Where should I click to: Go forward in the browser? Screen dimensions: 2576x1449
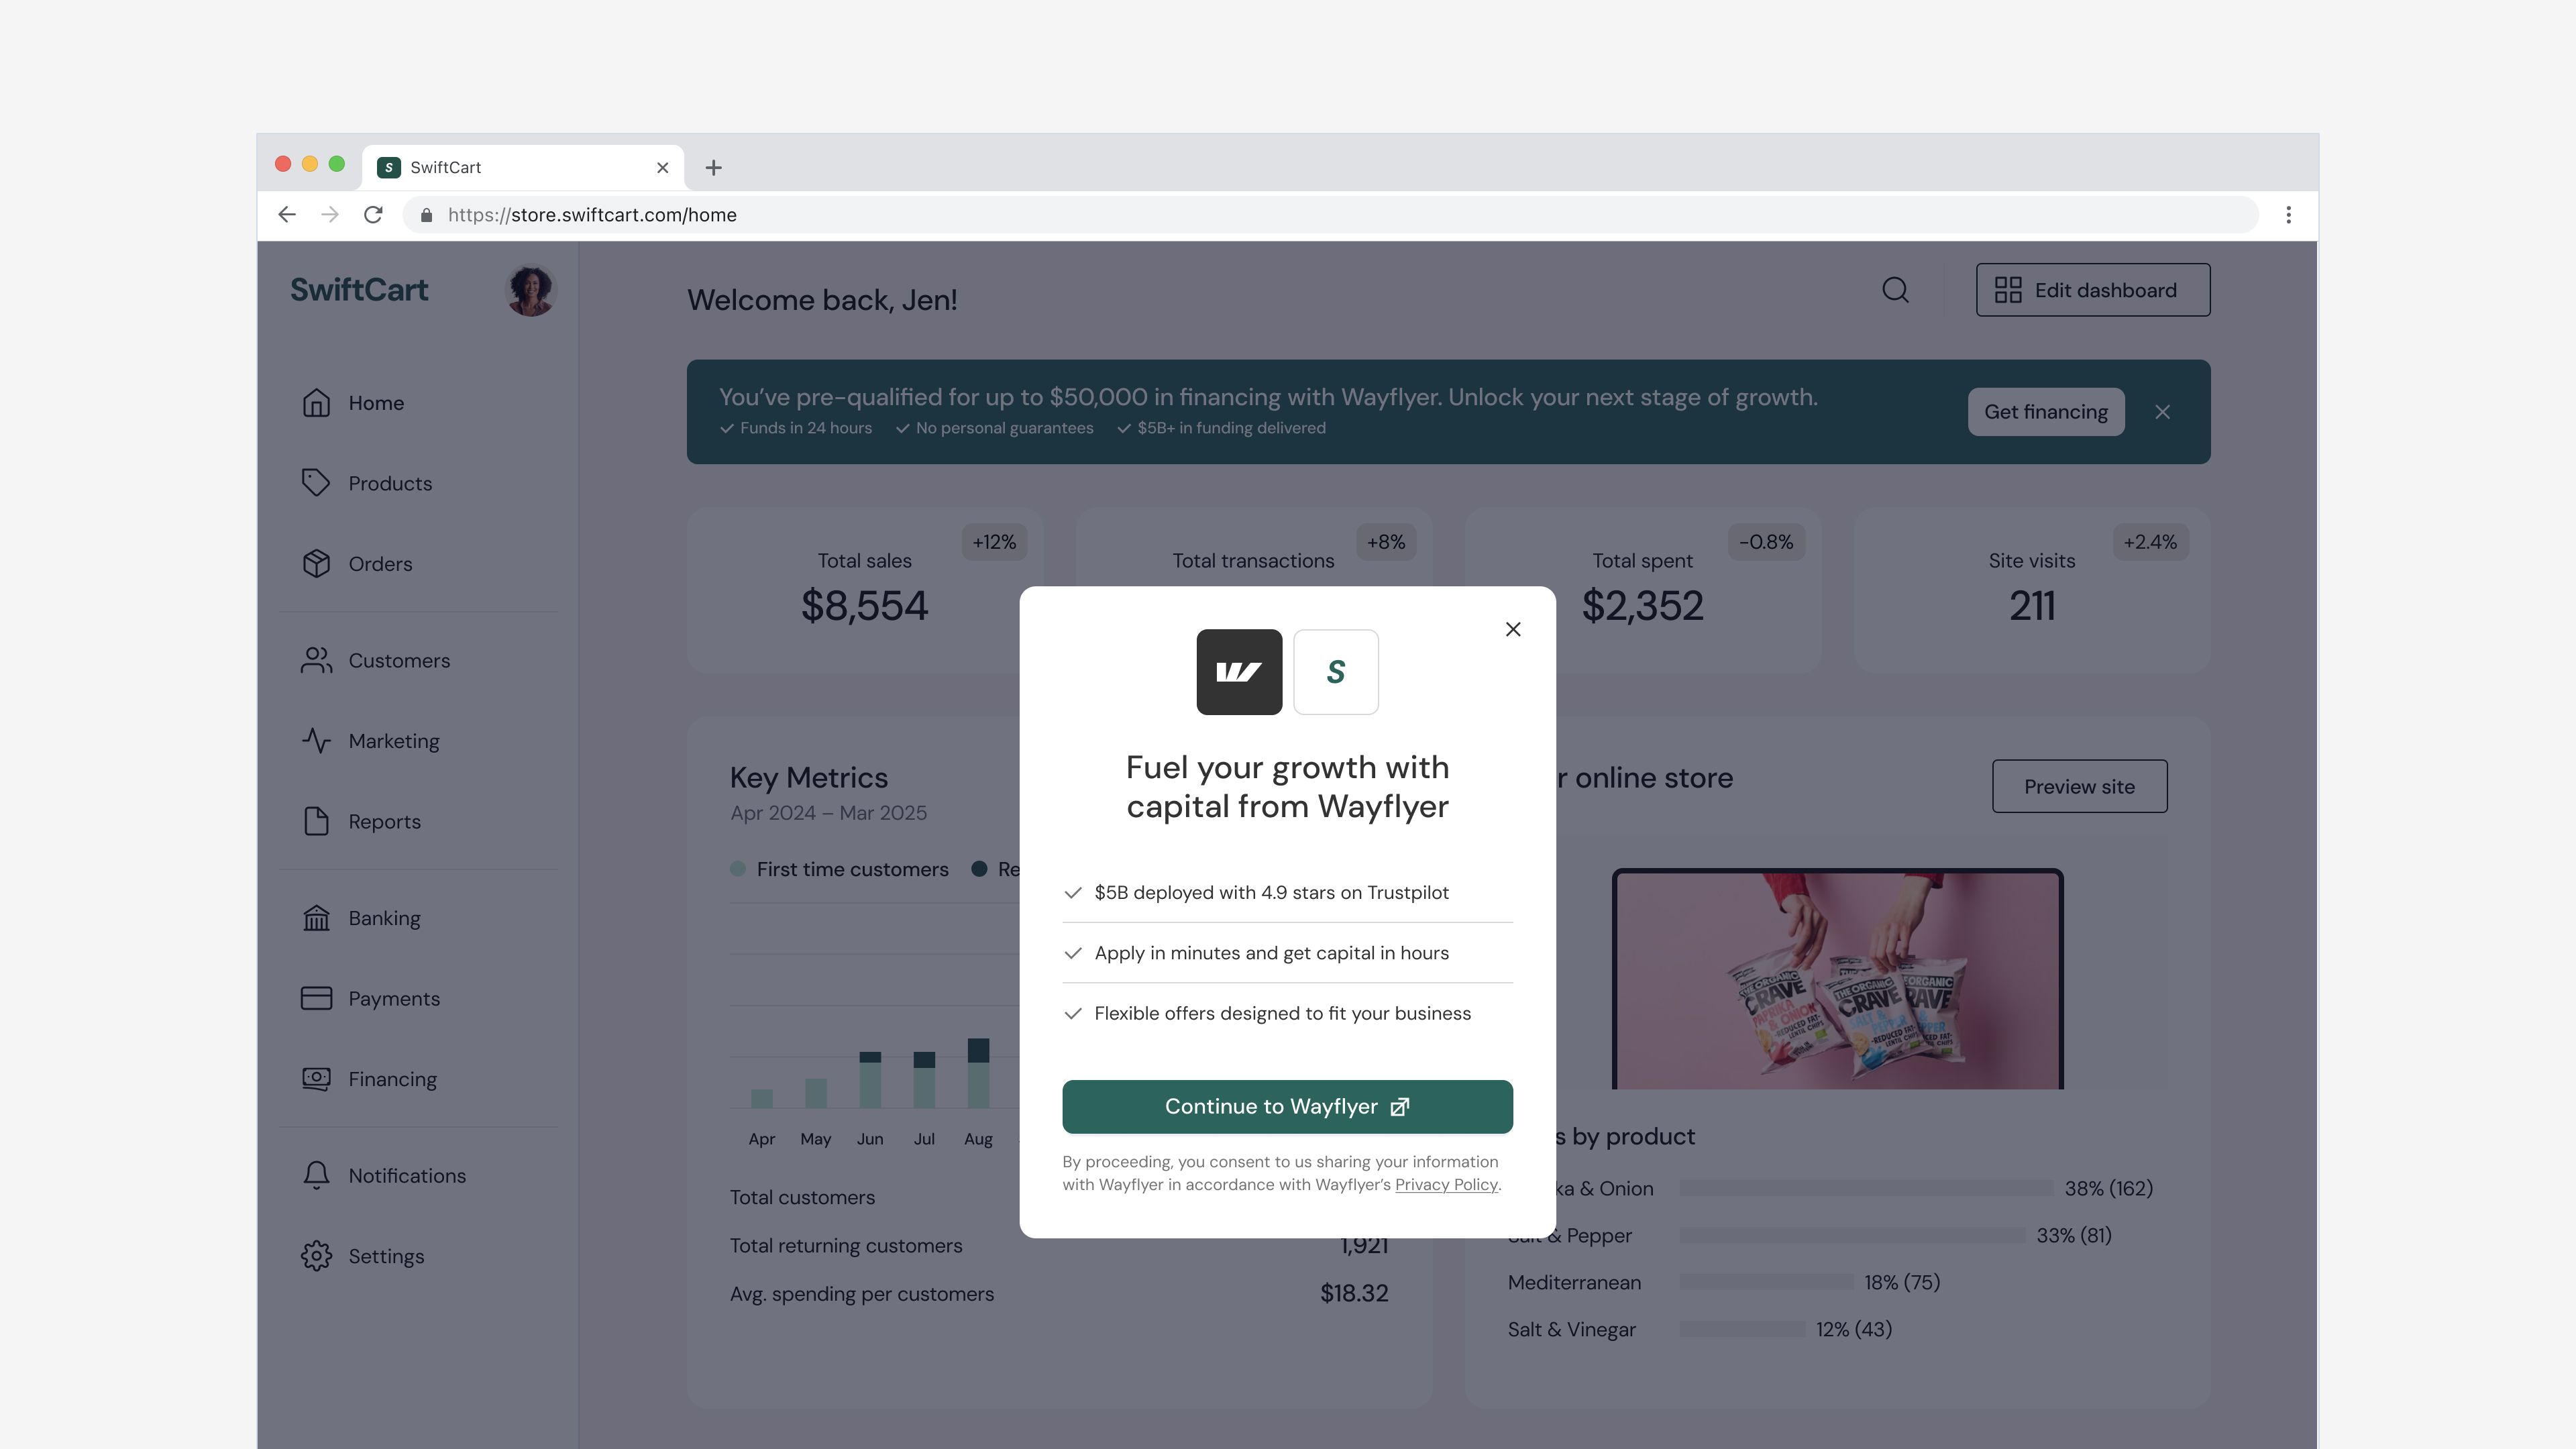tap(330, 215)
